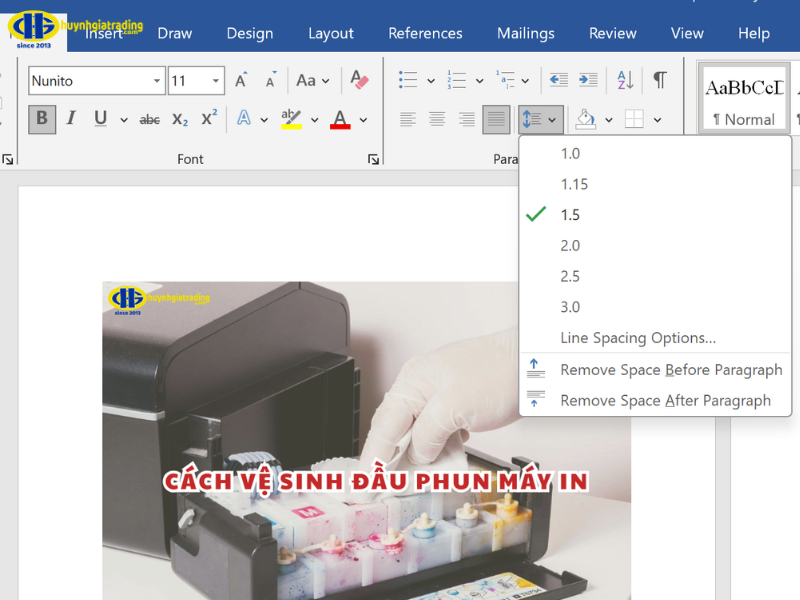Select the Subscript icon

click(x=182, y=119)
